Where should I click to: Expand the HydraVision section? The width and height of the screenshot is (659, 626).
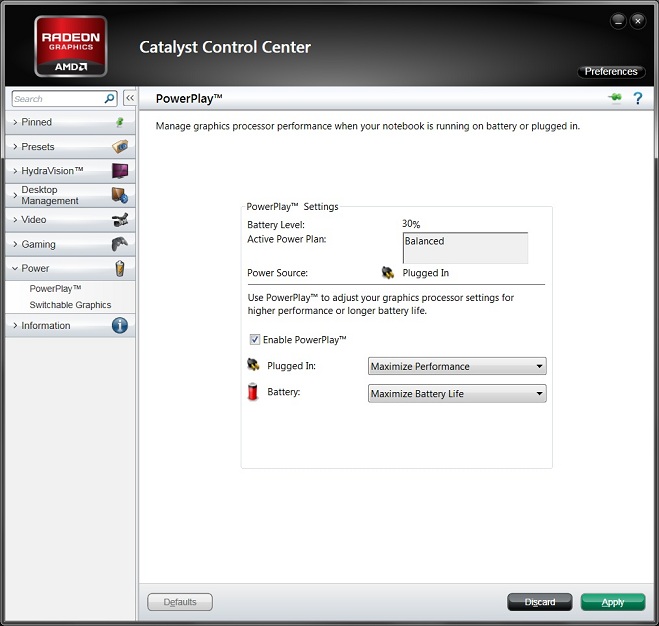click(70, 171)
